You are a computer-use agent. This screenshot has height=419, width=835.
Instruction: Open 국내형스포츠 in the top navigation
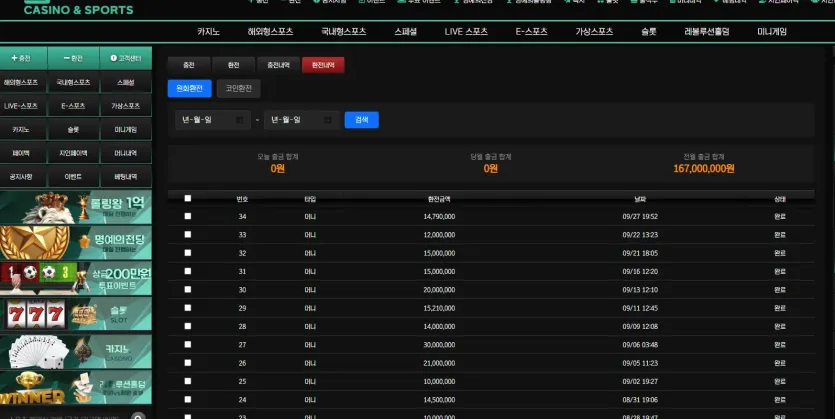tap(343, 31)
